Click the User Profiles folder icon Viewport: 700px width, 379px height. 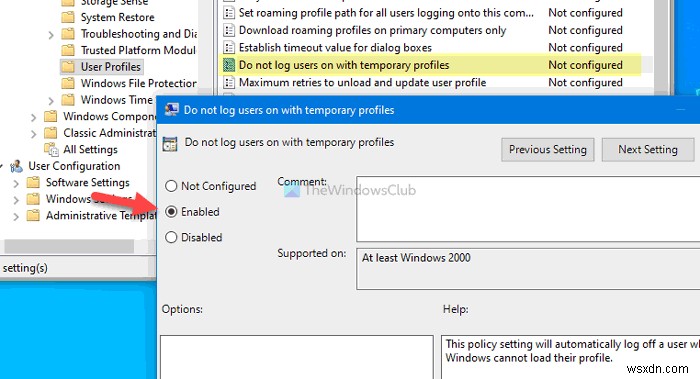click(x=68, y=67)
